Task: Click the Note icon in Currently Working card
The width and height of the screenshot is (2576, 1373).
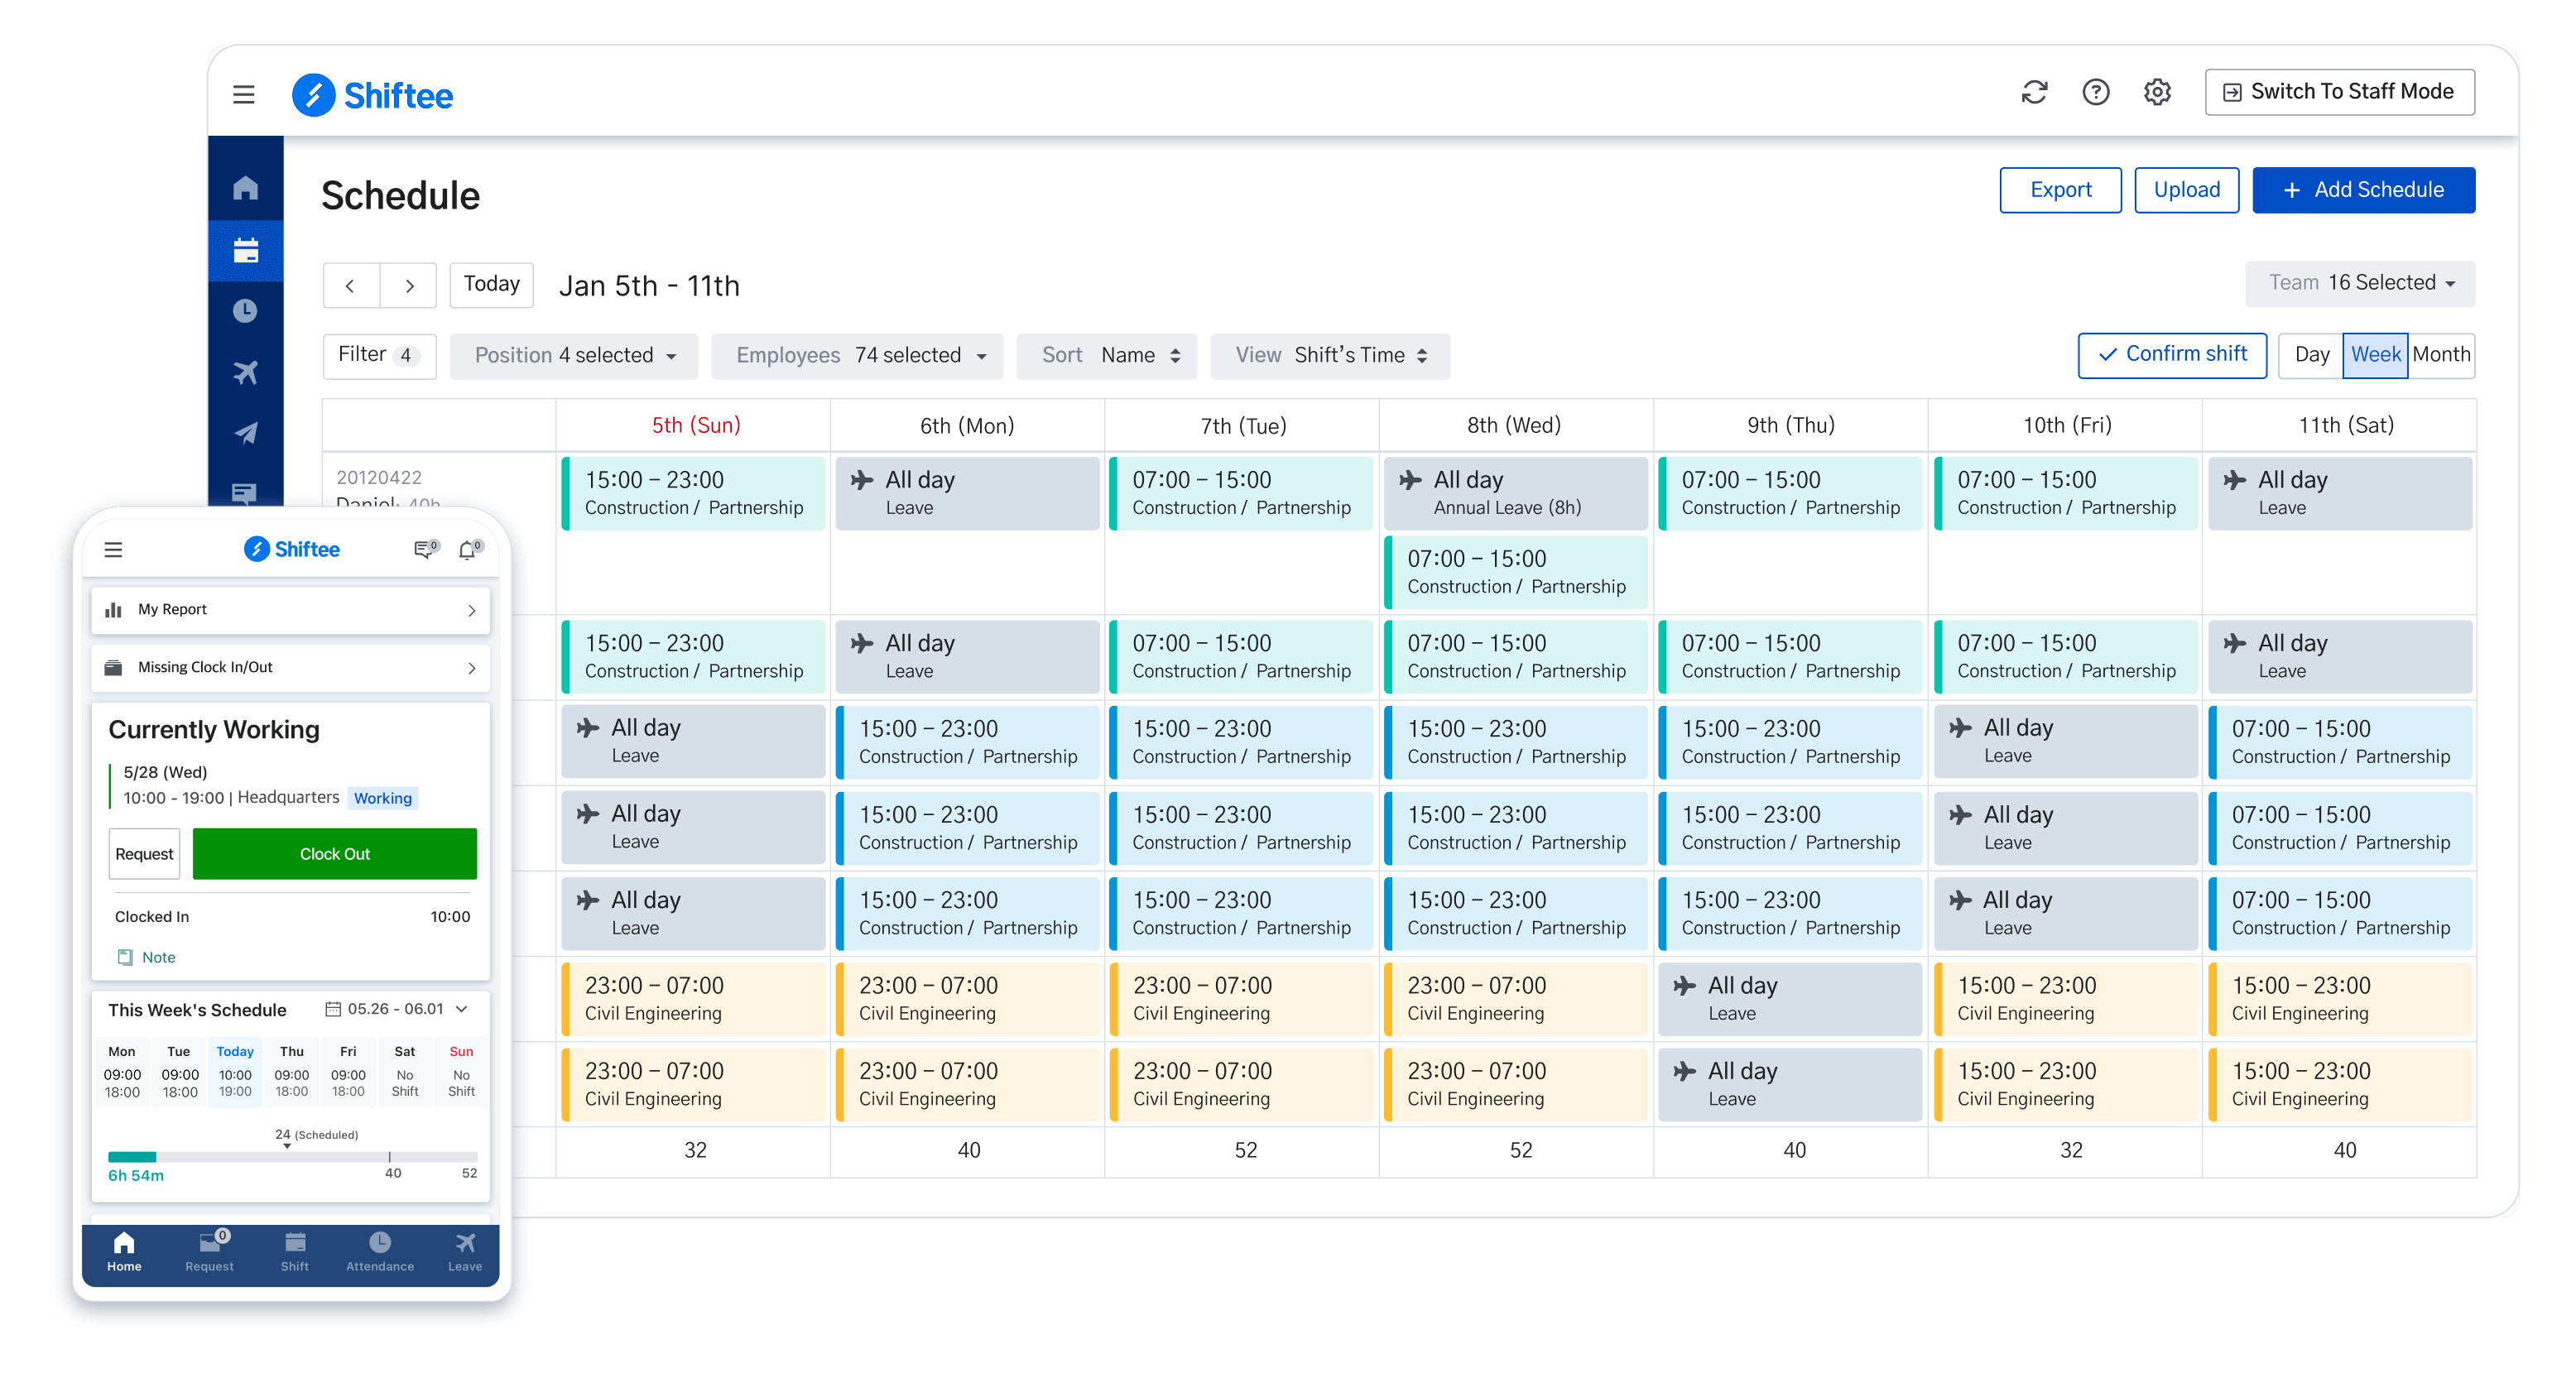Action: point(125,957)
